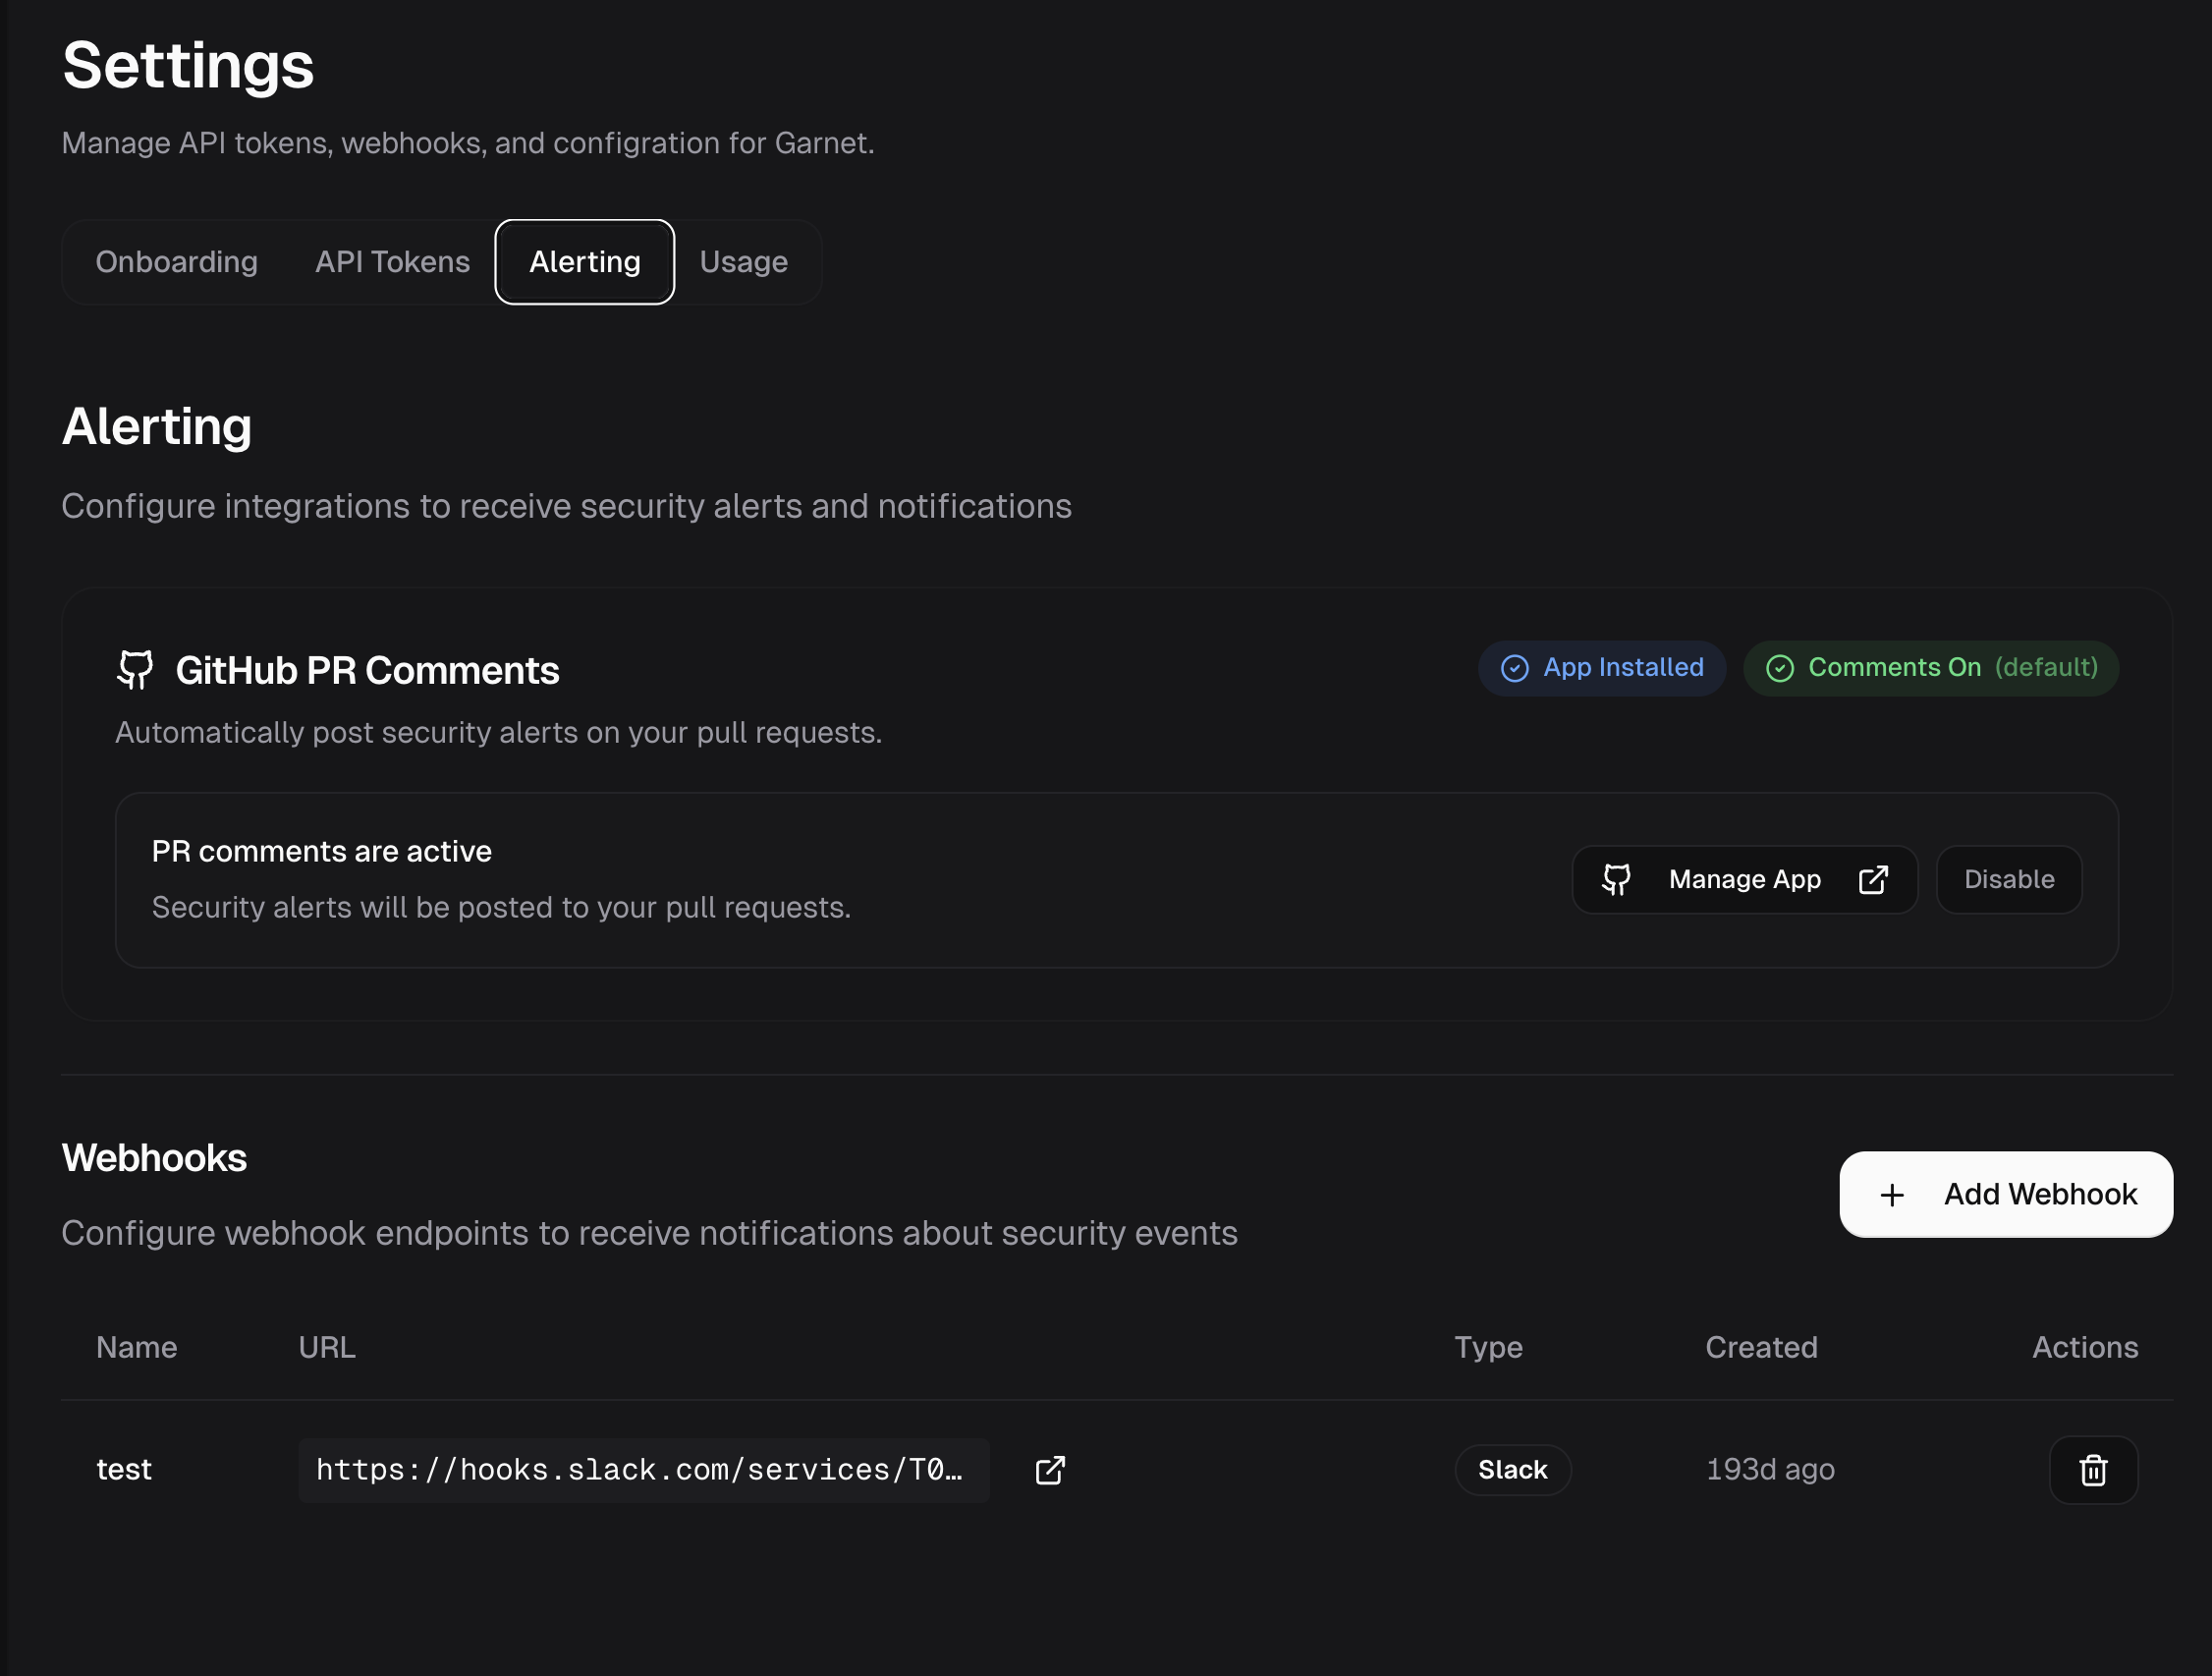Click the truncated hooks.slack.com URL field
The image size is (2212, 1676).
(x=642, y=1469)
